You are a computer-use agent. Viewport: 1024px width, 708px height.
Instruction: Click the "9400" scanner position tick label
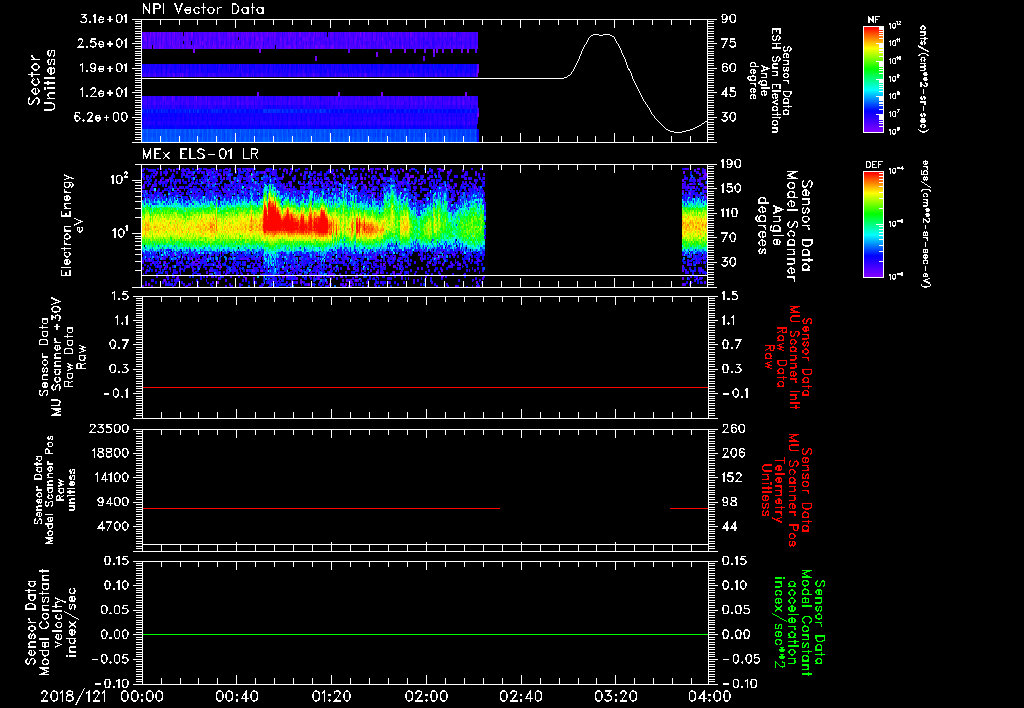click(113, 502)
